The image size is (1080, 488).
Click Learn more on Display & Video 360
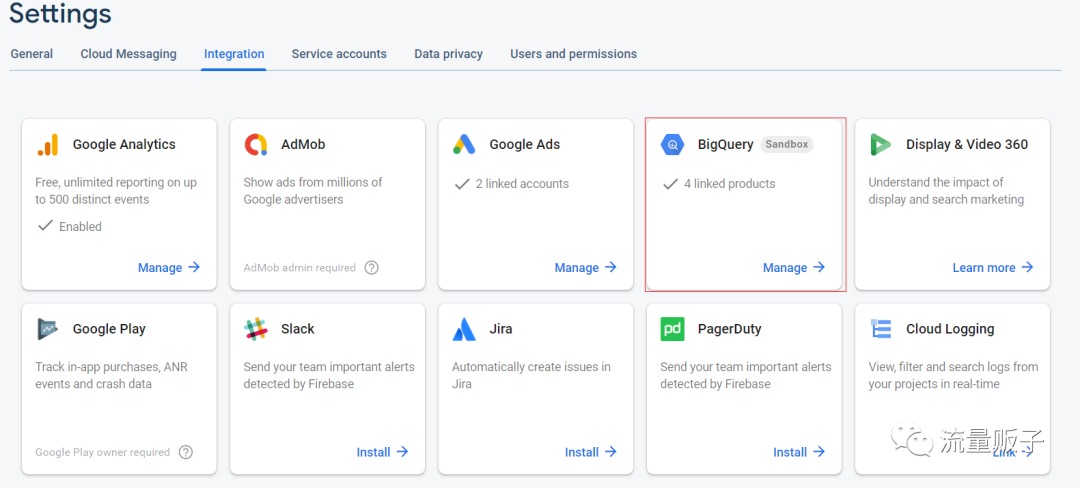pyautogui.click(x=992, y=268)
